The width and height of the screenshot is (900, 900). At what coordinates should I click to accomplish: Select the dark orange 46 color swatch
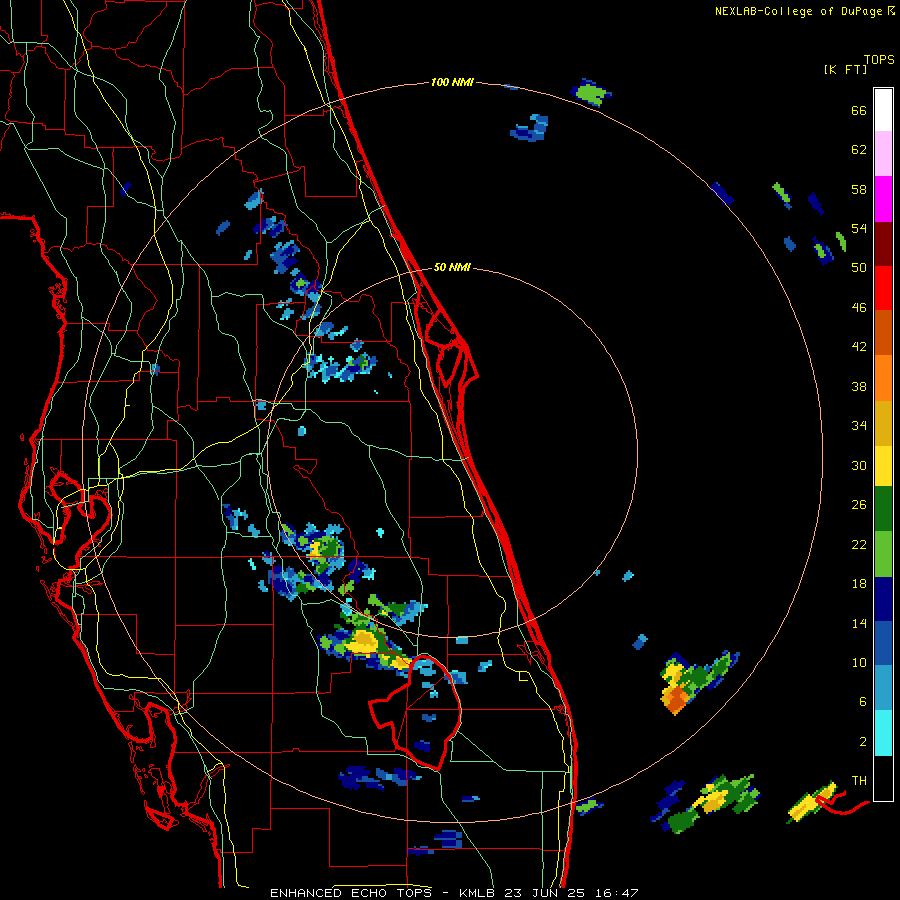click(x=883, y=332)
